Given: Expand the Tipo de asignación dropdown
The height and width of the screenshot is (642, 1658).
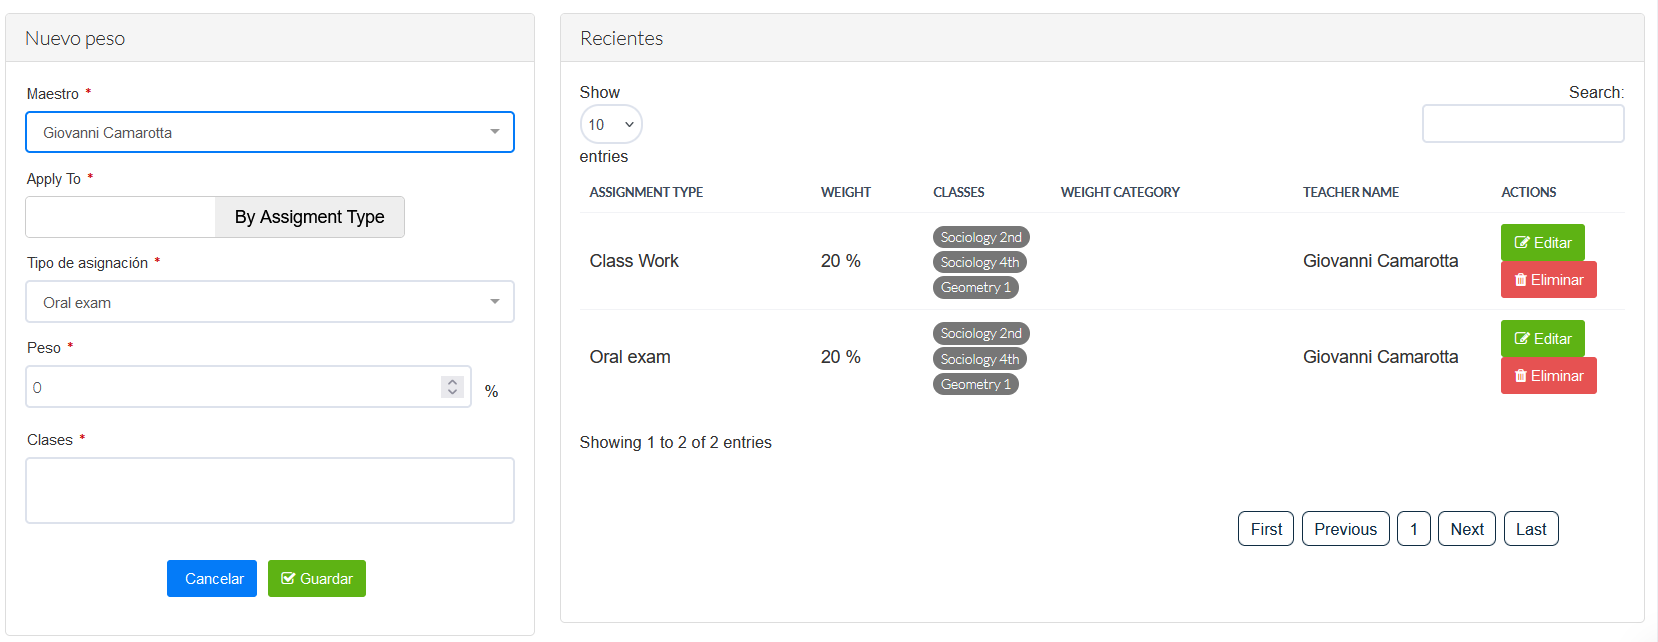Looking at the screenshot, I should tap(270, 302).
